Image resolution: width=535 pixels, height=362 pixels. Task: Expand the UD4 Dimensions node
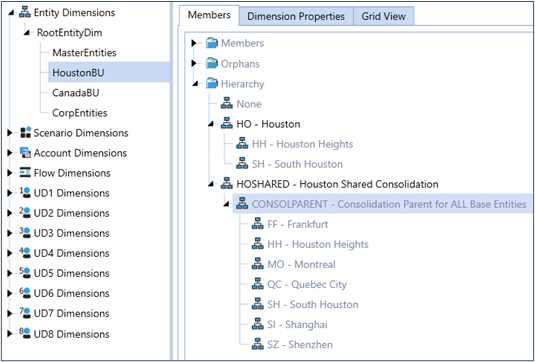(x=10, y=253)
